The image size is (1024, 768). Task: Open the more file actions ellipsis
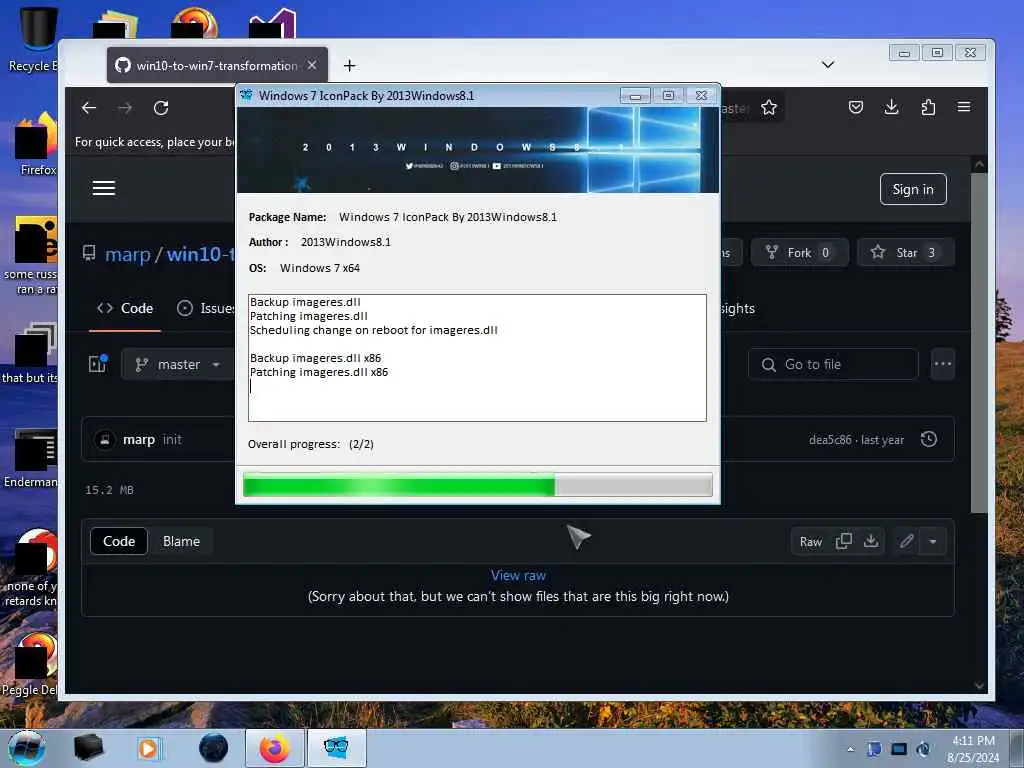click(942, 364)
